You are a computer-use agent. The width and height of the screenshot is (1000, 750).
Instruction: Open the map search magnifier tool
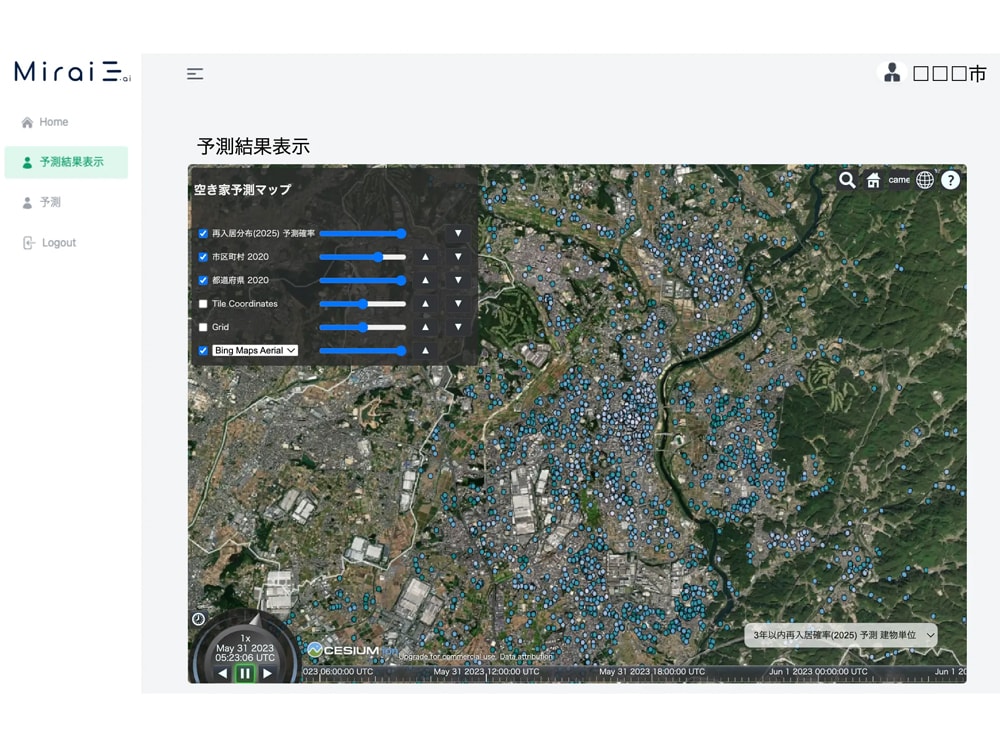tap(847, 180)
